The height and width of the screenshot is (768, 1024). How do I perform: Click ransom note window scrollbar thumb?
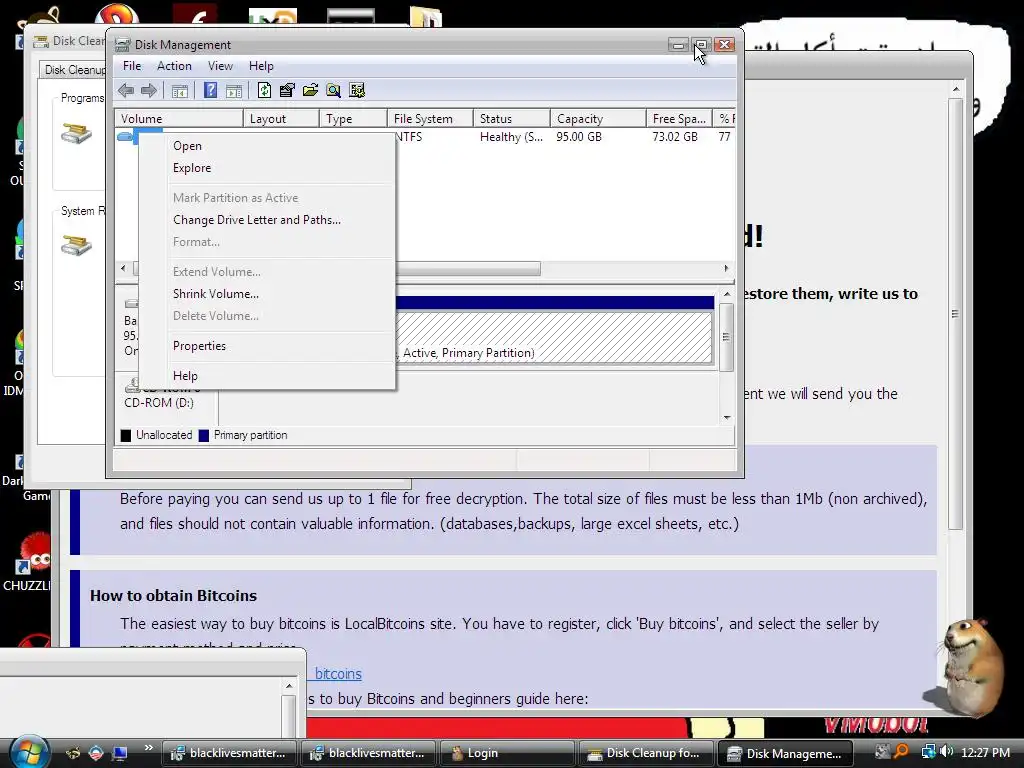955,313
